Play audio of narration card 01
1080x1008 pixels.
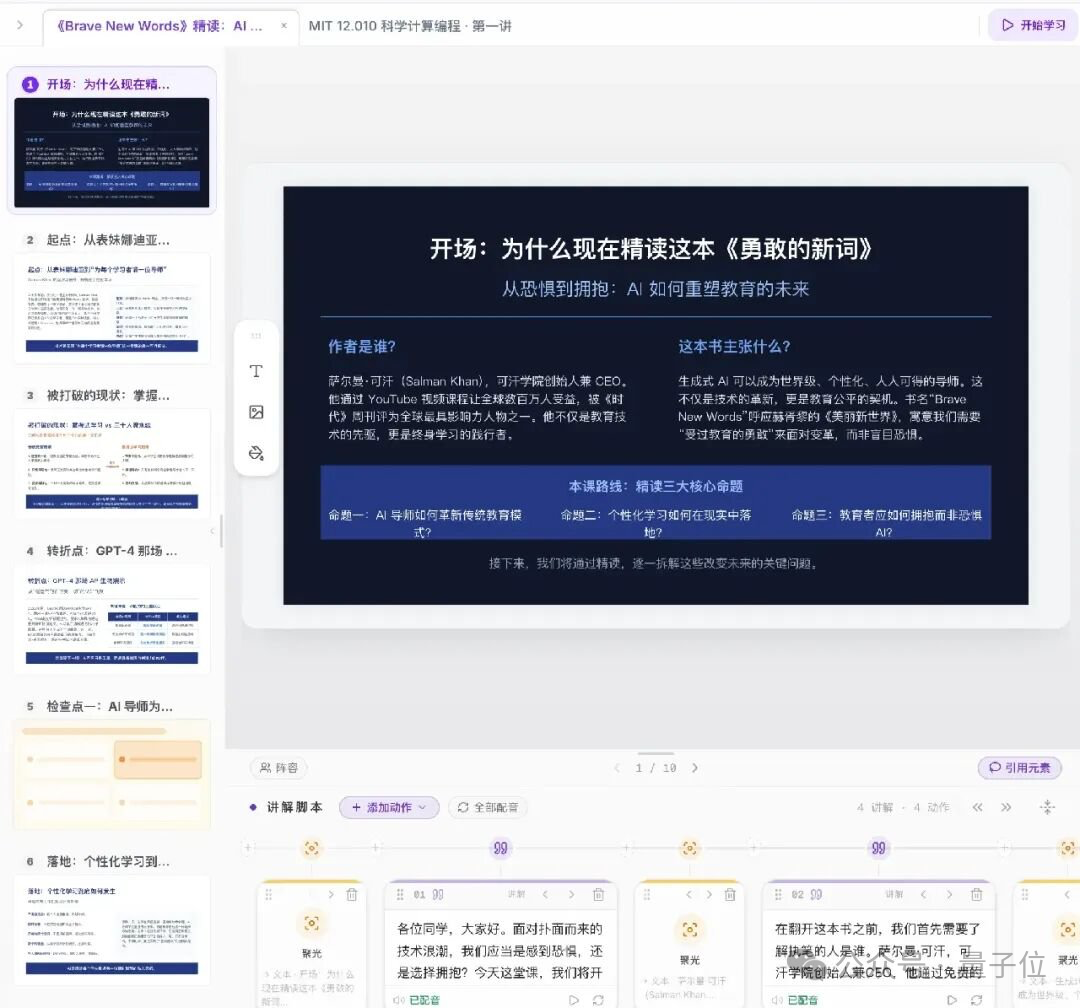click(x=574, y=1000)
